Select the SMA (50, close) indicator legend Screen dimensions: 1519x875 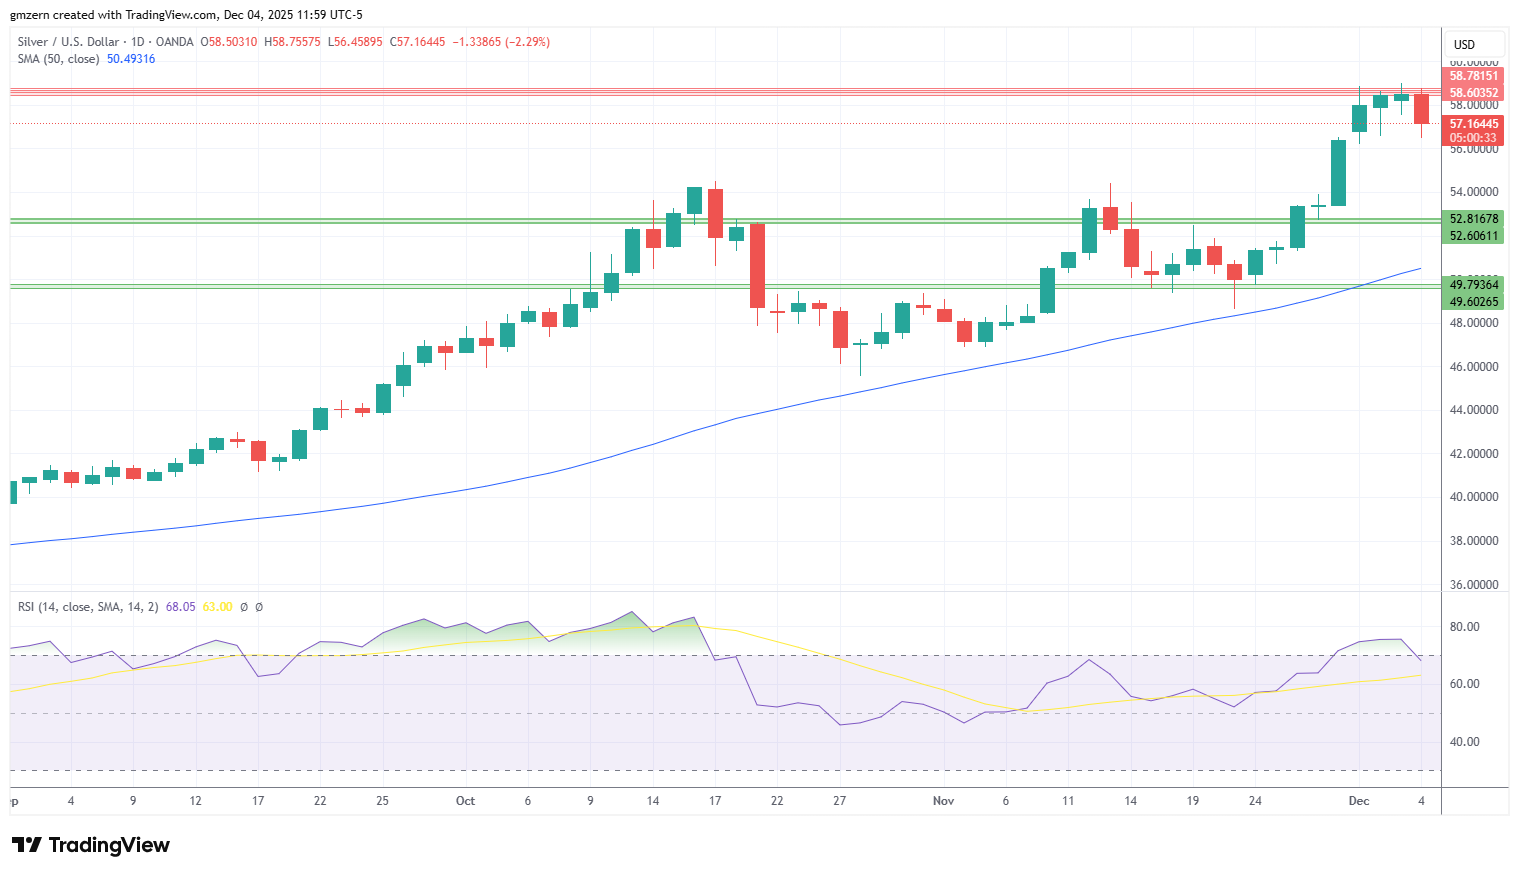(58, 59)
